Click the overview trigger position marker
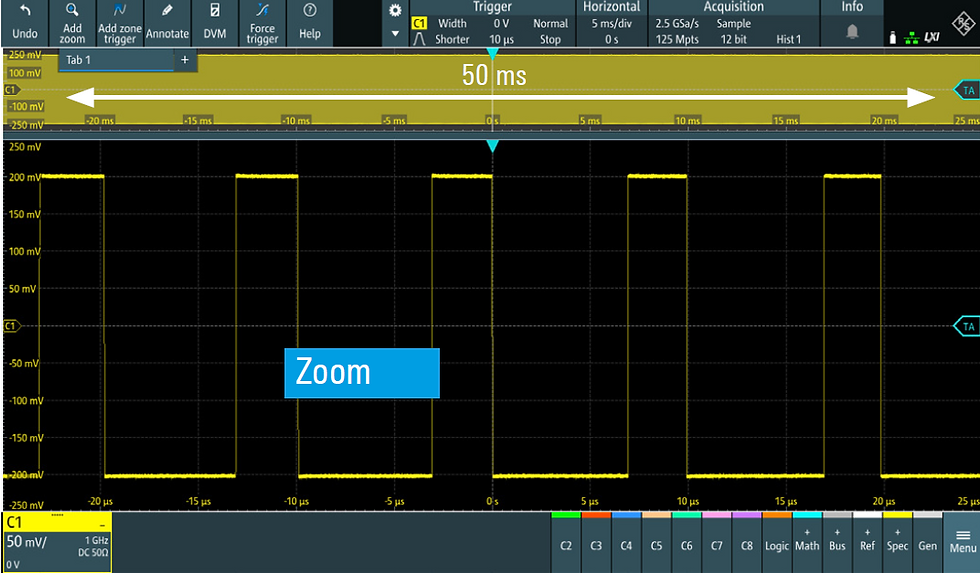This screenshot has width=980, height=573. 492,54
